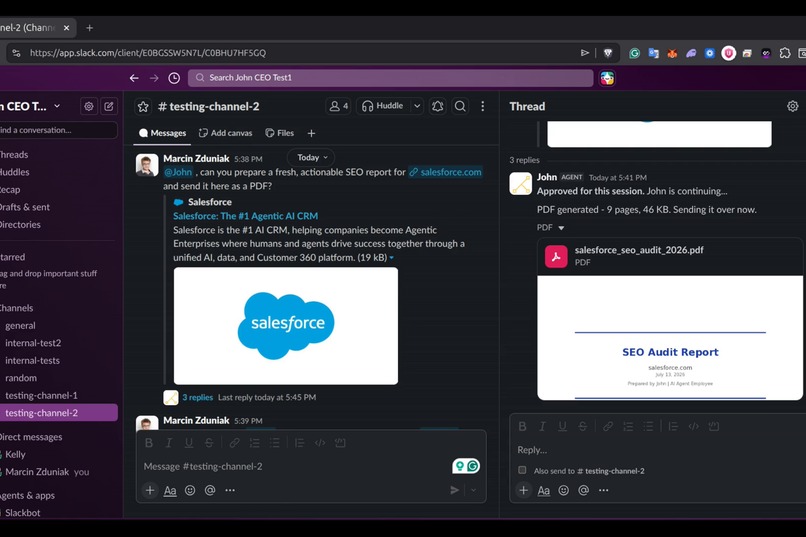The width and height of the screenshot is (806, 537).
Task: Select the Add canvas tab
Action: coord(226,133)
